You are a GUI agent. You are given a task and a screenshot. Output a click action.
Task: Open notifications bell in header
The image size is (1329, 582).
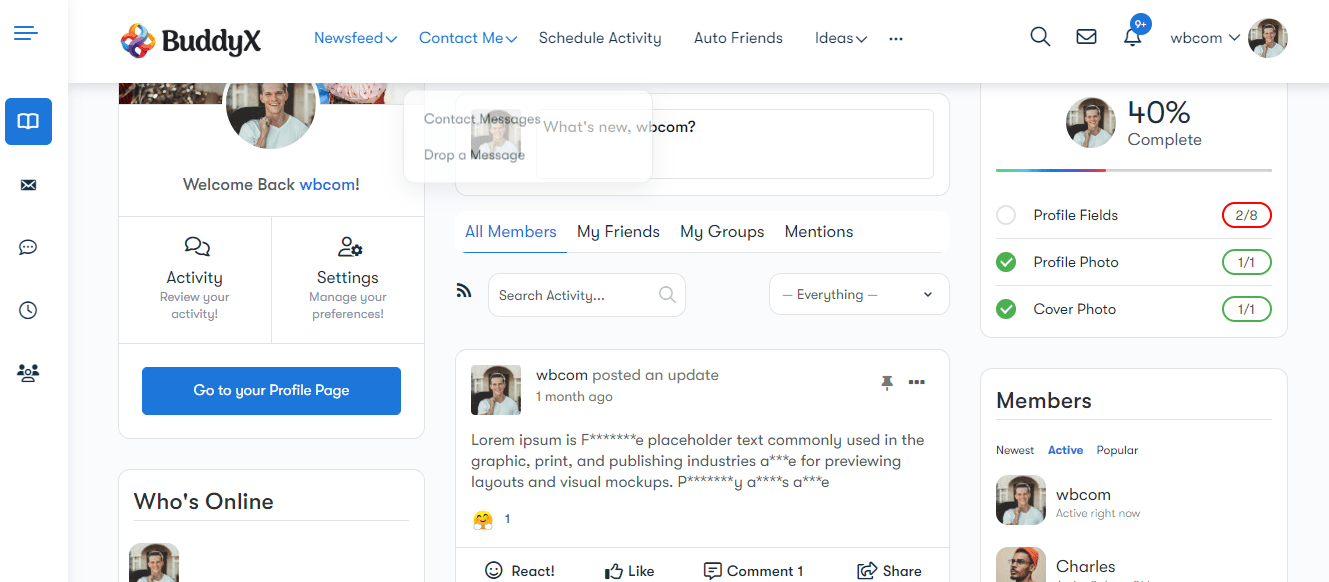pyautogui.click(x=1132, y=38)
